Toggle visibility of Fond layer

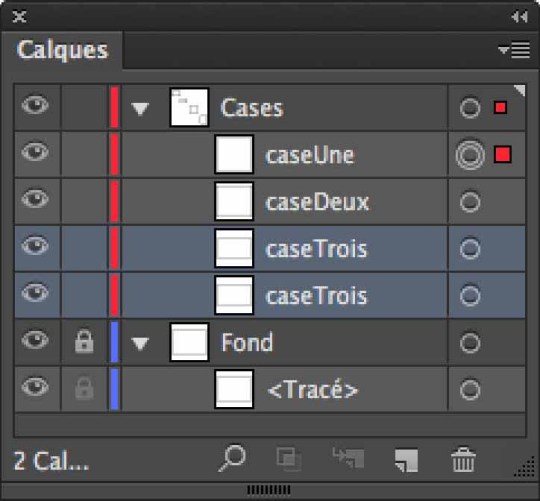[x=35, y=340]
